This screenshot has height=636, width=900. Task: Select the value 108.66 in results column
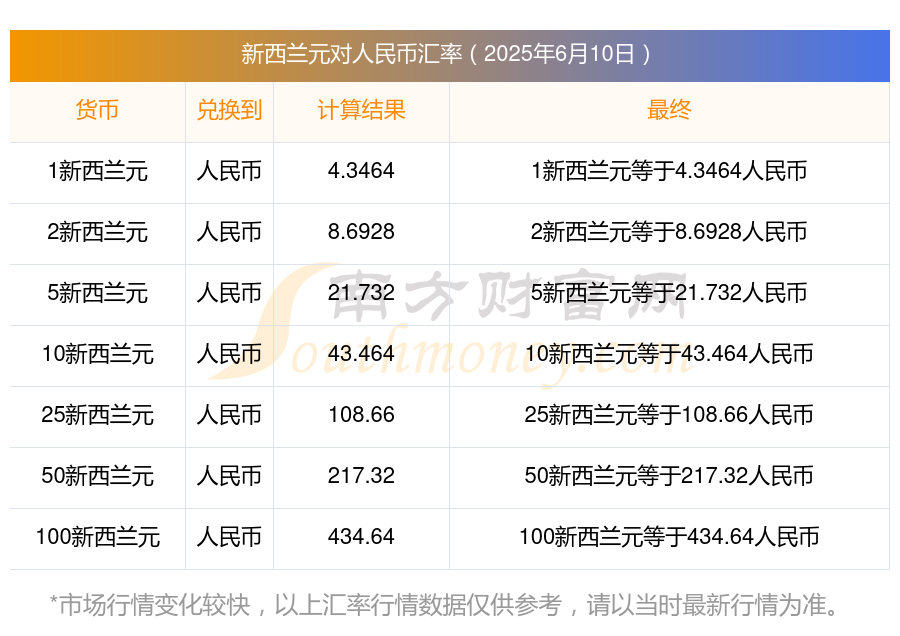pos(361,415)
